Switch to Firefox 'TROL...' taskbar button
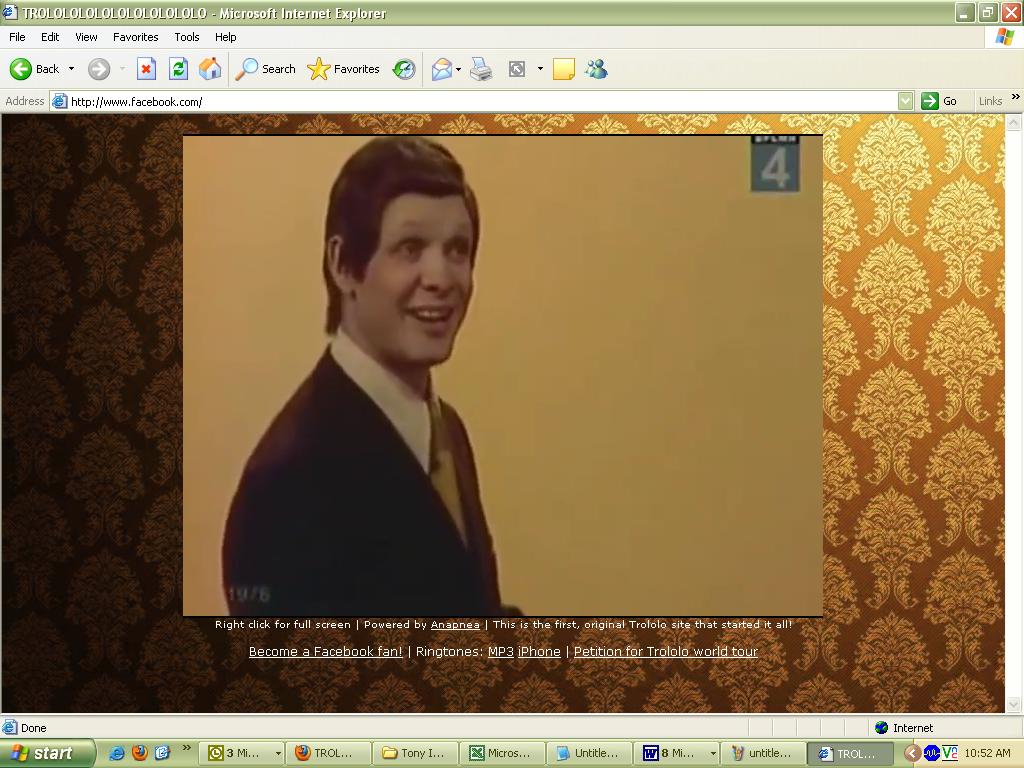1024x768 pixels. click(328, 753)
